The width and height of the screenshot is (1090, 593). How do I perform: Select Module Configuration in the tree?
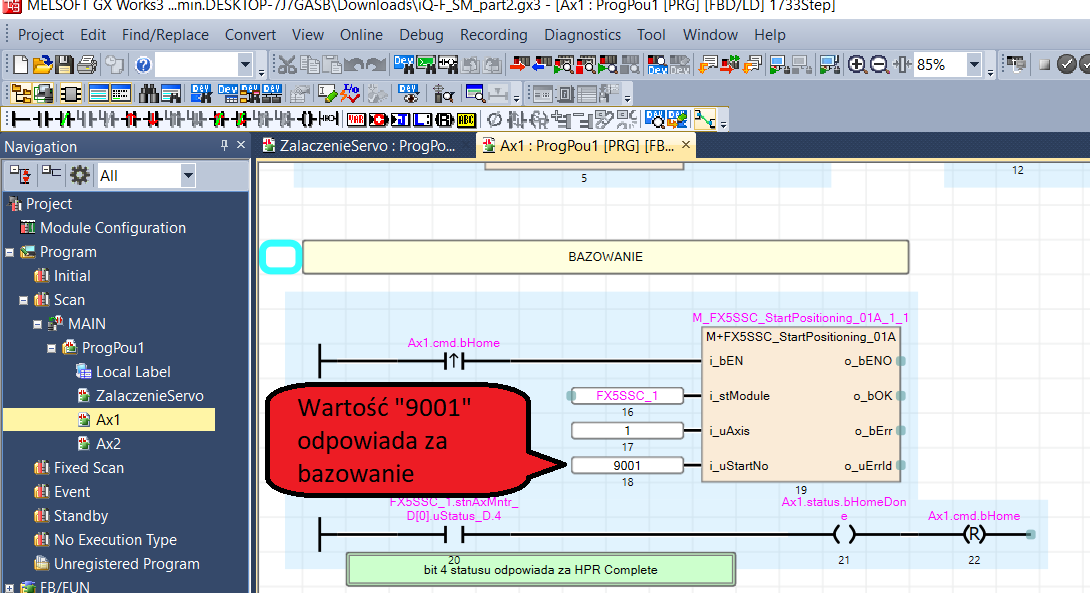click(x=113, y=228)
